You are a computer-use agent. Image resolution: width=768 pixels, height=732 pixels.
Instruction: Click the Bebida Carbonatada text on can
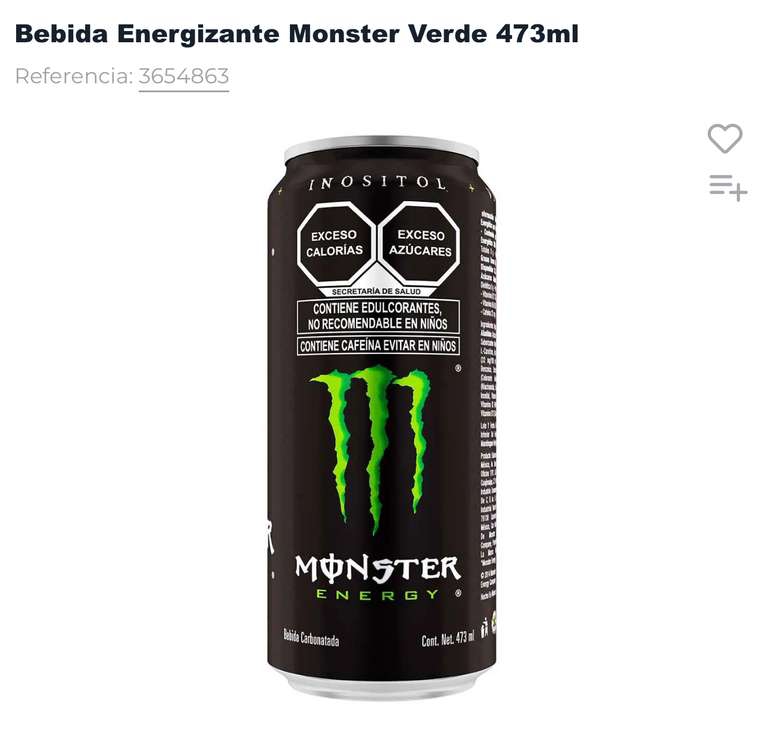312,639
